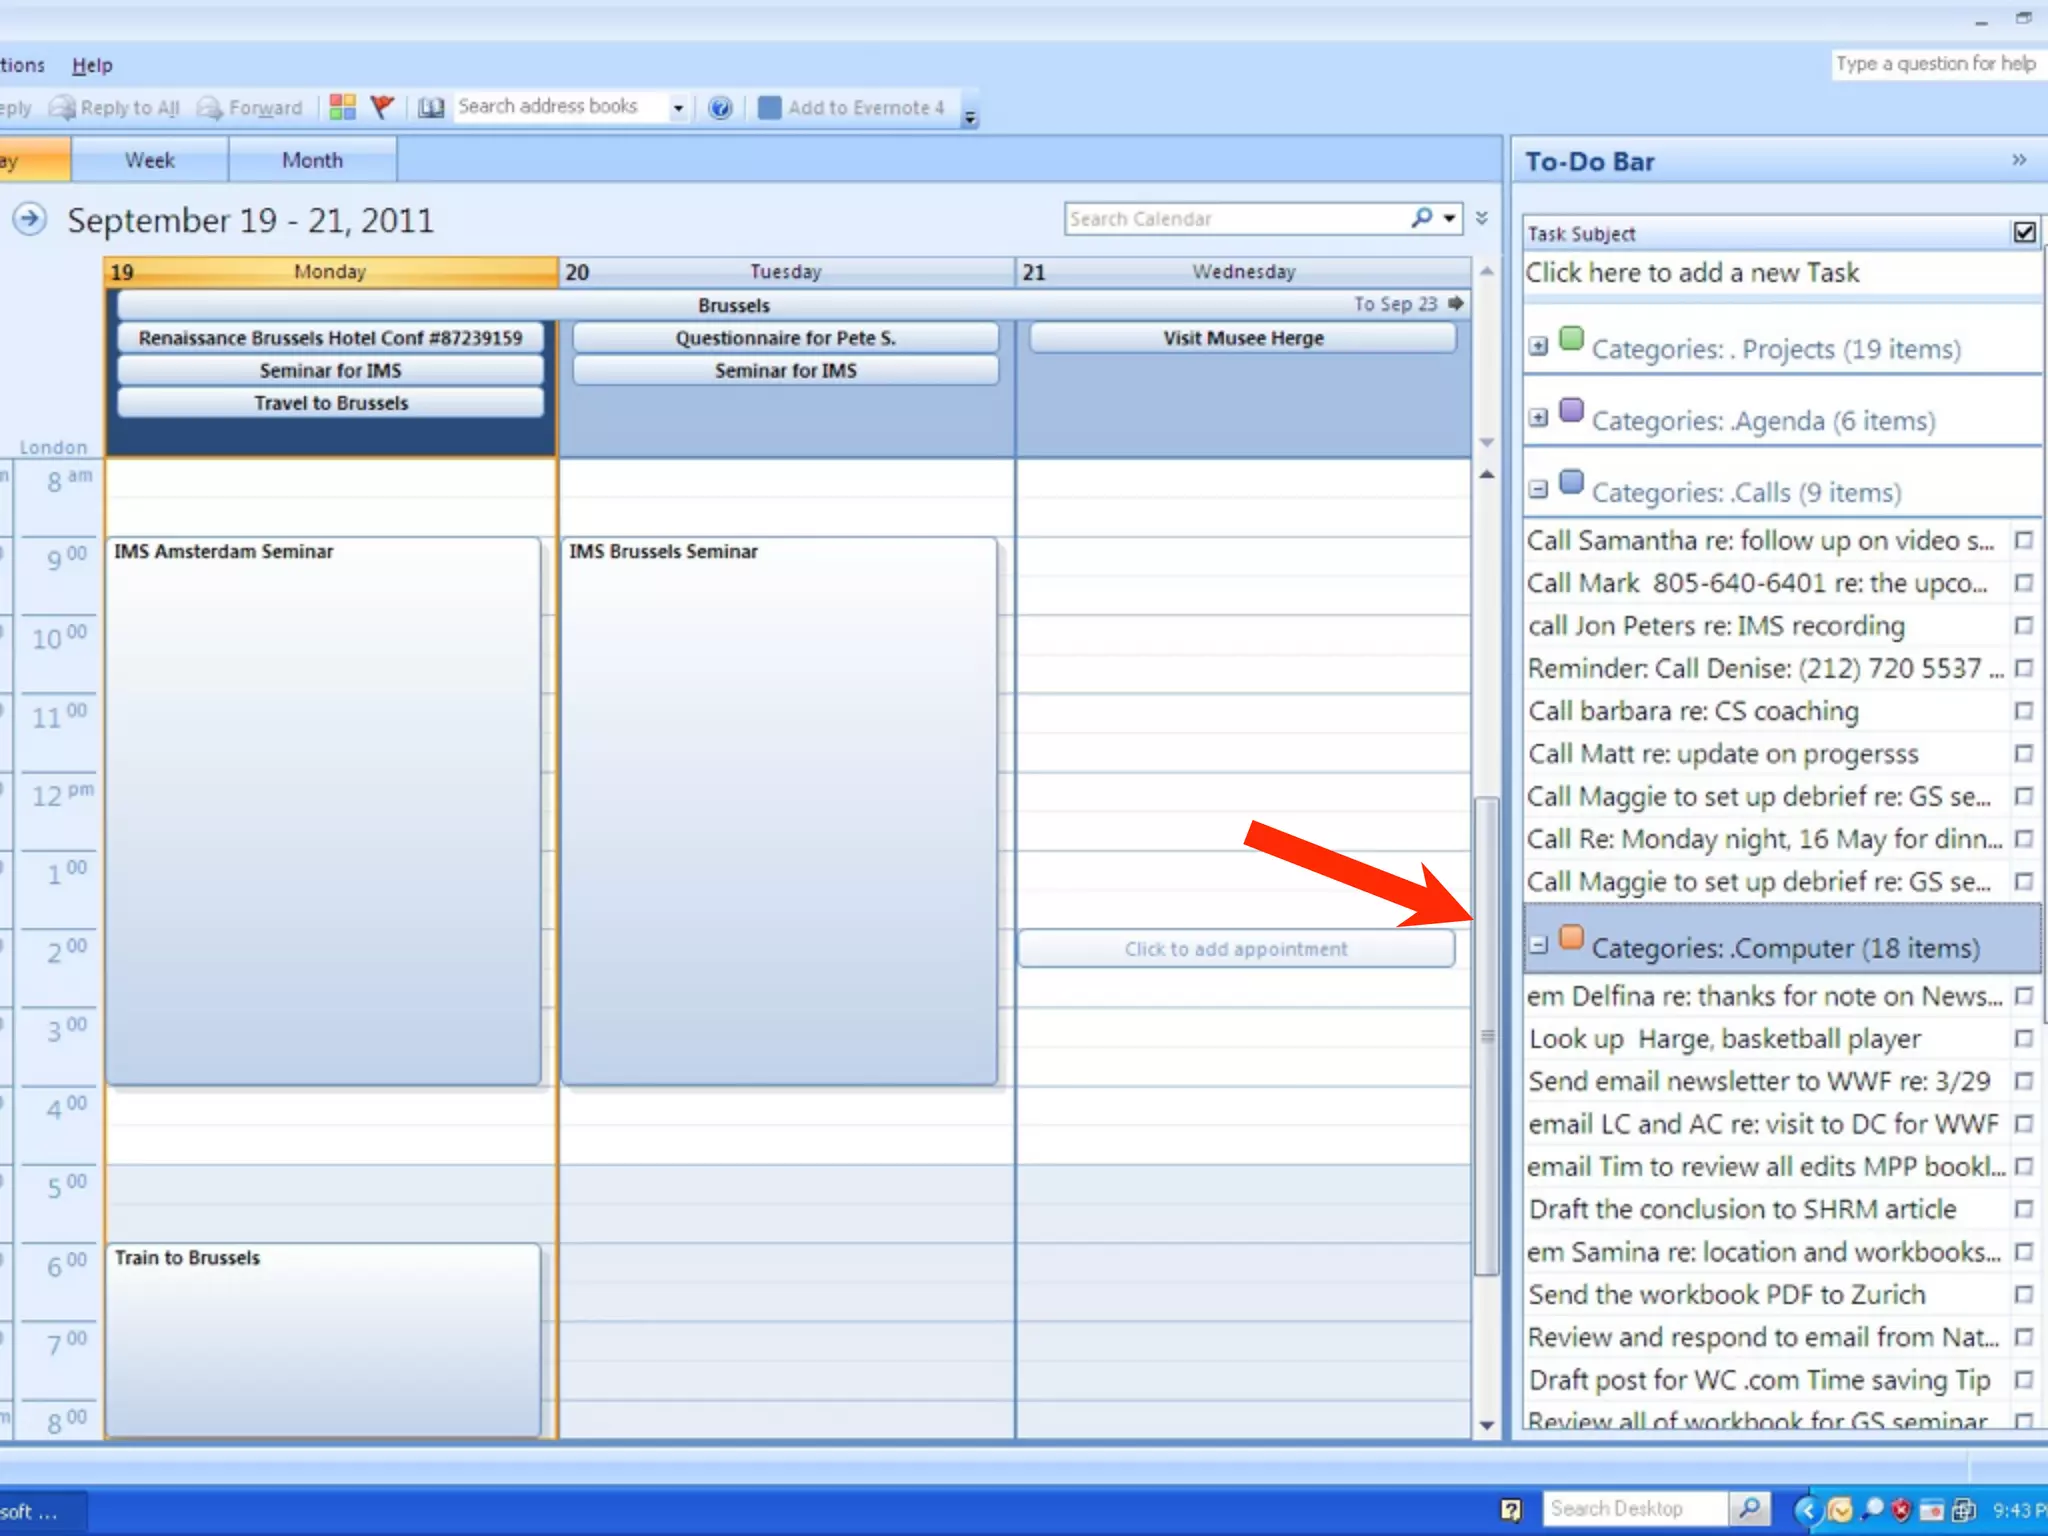Screen dimensions: 2048x1536
Task: Open the Help menu
Action: tap(92, 65)
